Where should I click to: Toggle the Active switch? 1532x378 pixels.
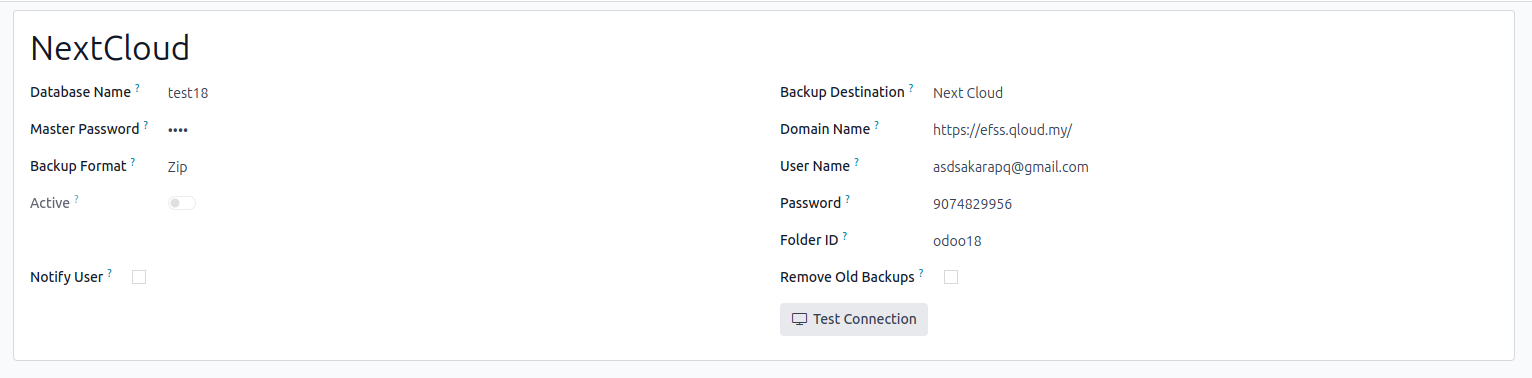182,203
